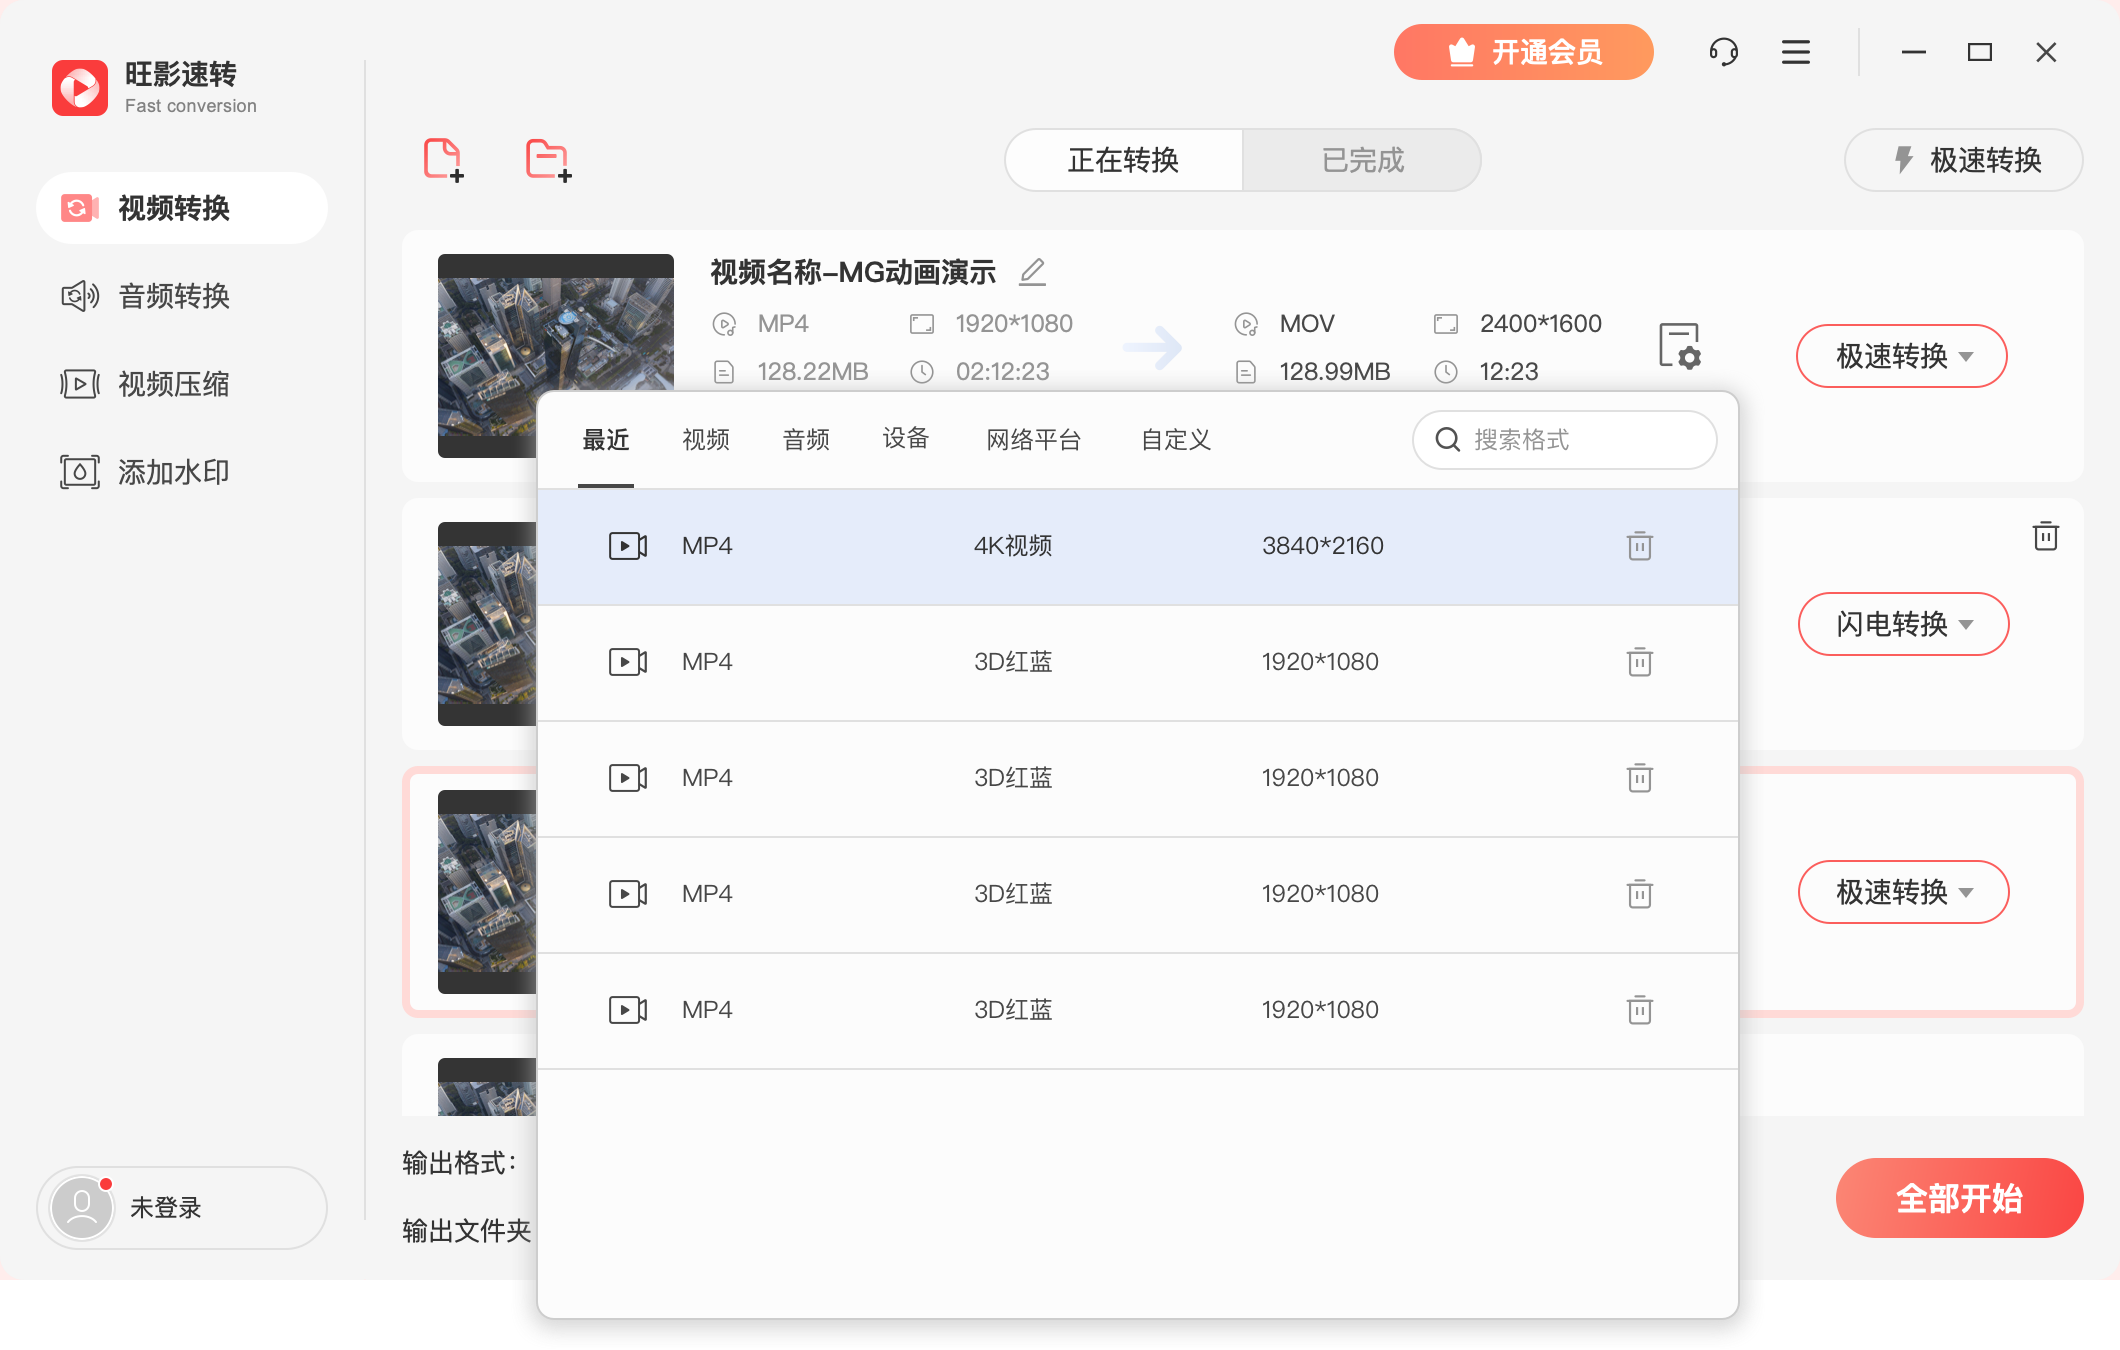
Task: Expand the third task's 极速转换 dropdown
Action: pyautogui.click(x=1965, y=892)
